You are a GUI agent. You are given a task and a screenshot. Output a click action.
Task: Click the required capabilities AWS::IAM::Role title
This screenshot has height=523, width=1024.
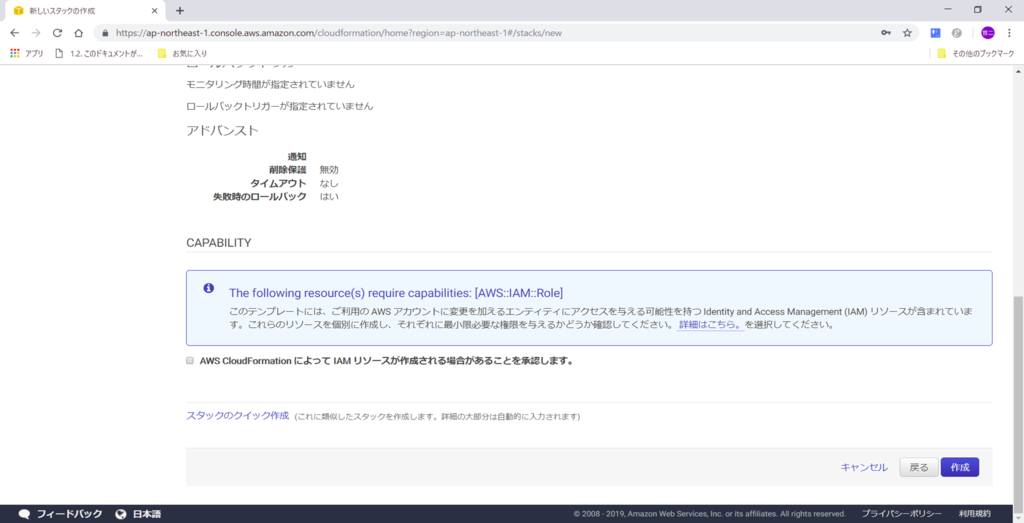(x=396, y=292)
